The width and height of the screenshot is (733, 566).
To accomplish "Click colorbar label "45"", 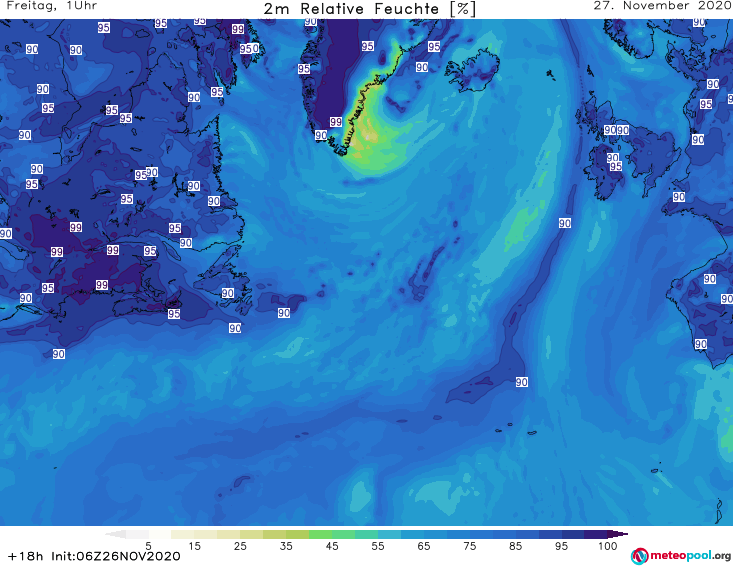I will pos(332,546).
